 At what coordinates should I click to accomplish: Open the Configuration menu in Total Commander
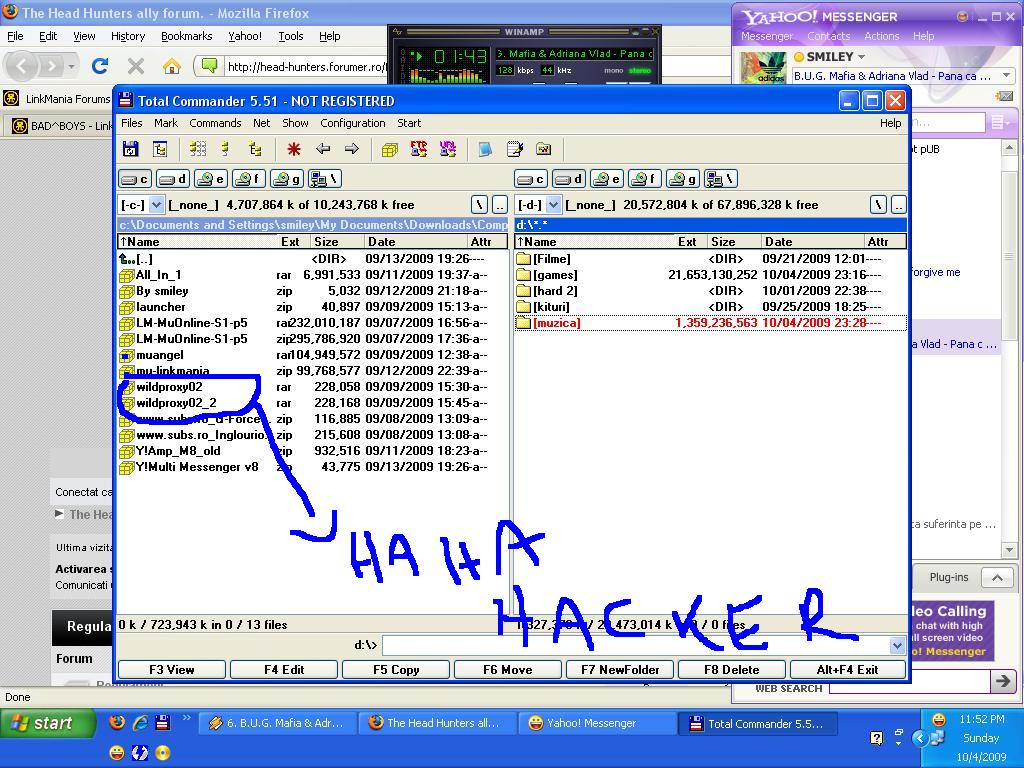(353, 123)
